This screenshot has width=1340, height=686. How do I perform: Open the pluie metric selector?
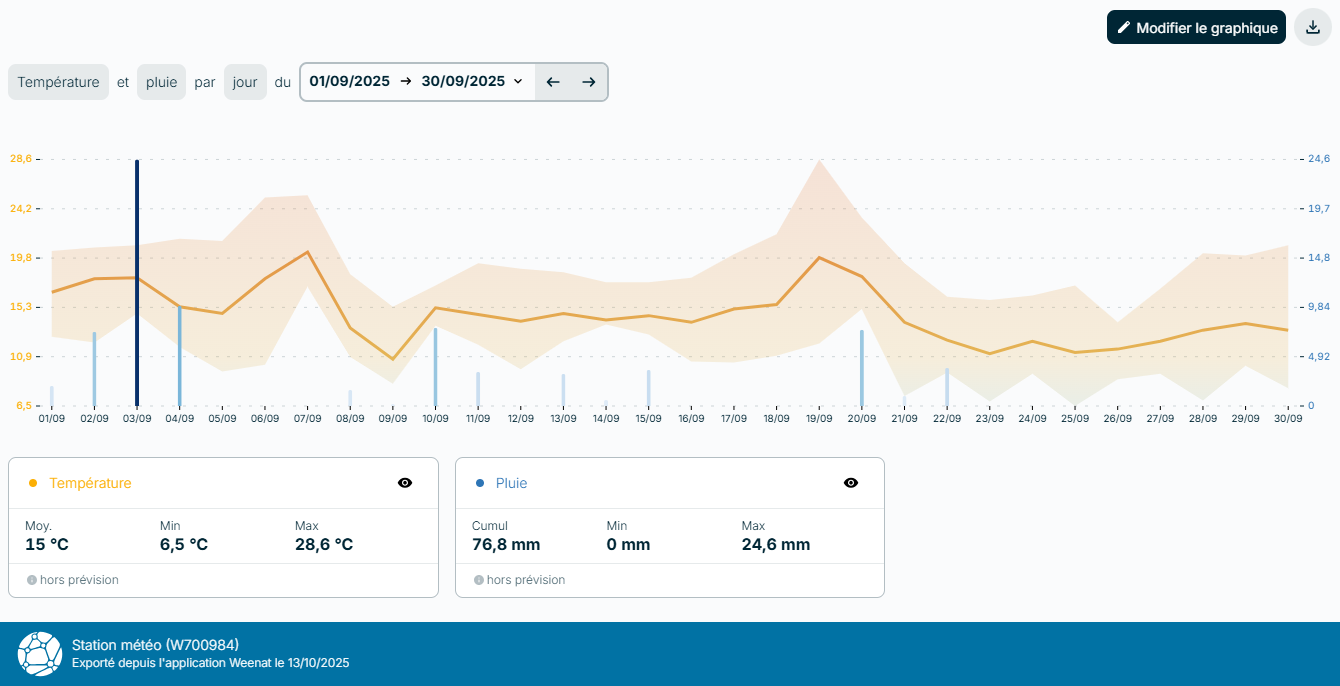[161, 82]
